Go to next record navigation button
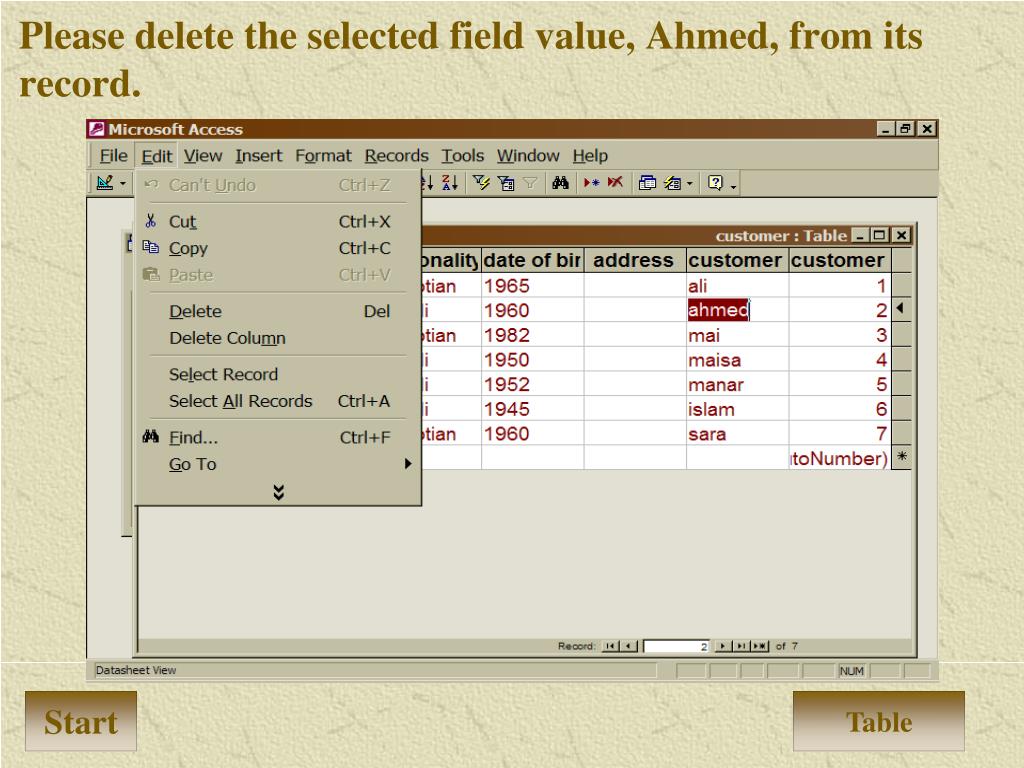1024x768 pixels. (724, 646)
